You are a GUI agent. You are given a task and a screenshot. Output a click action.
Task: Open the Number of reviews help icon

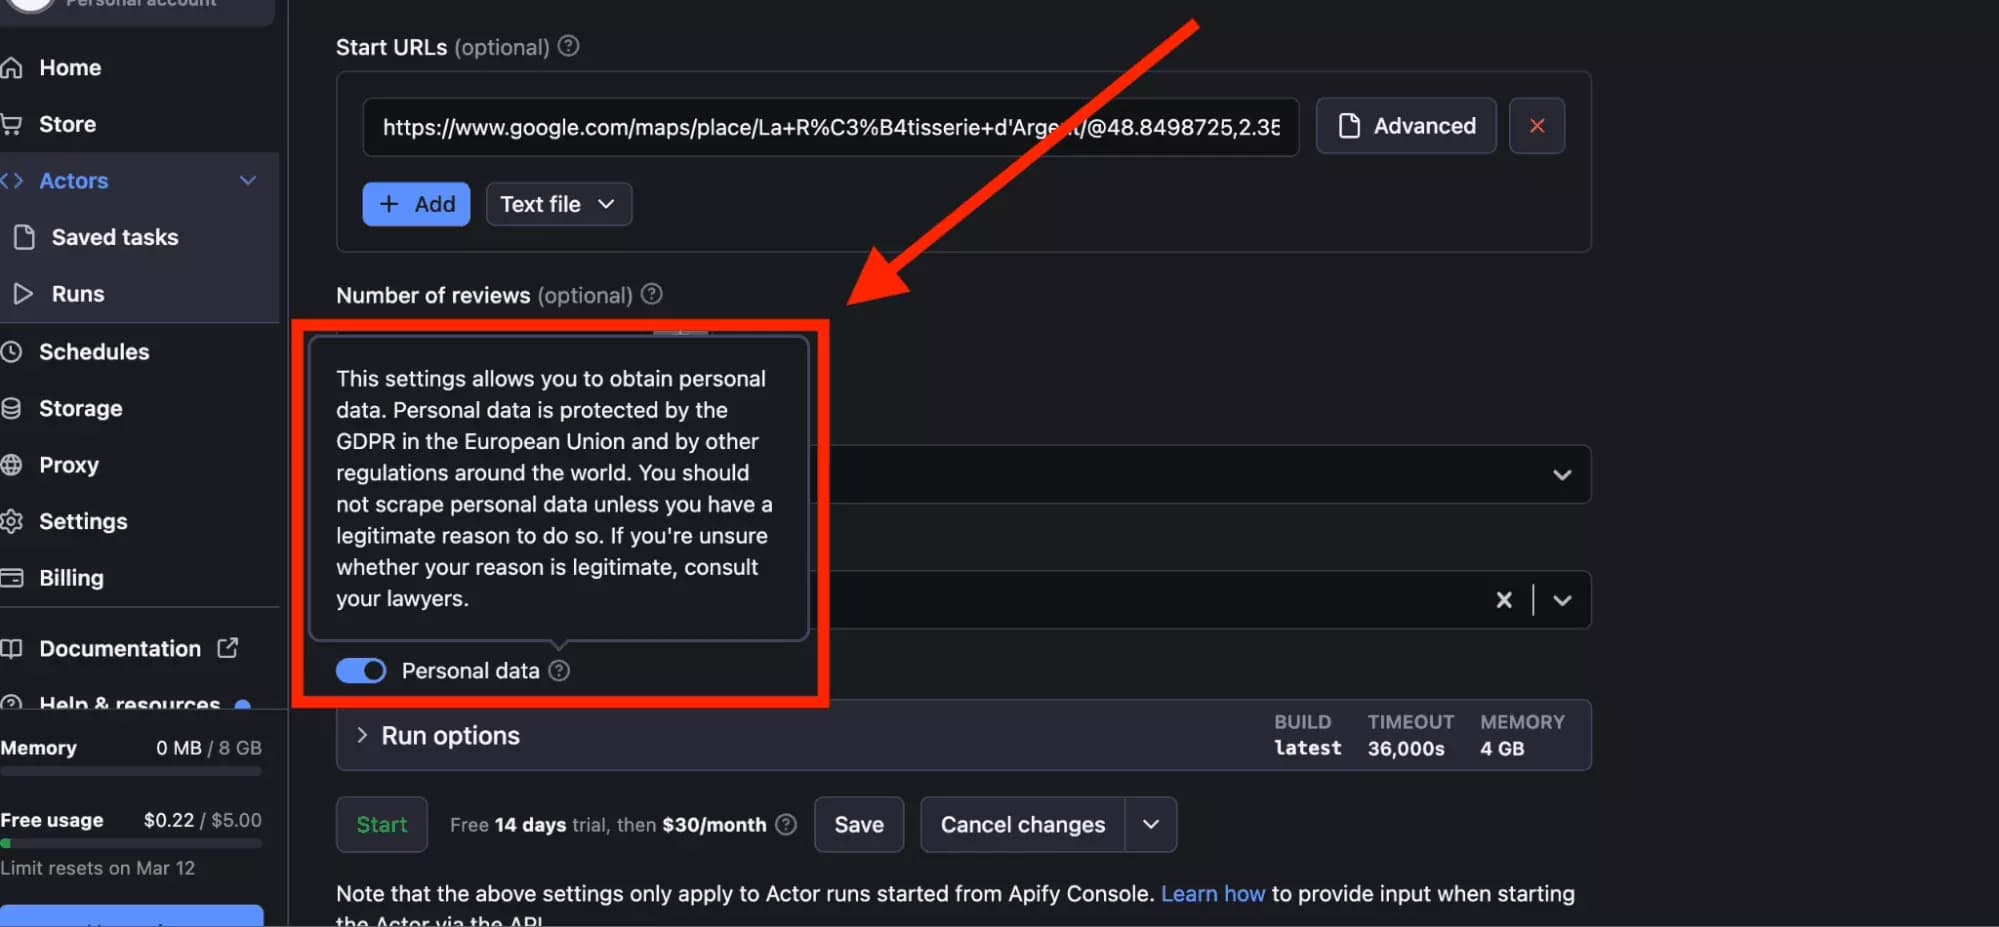[x=650, y=294]
